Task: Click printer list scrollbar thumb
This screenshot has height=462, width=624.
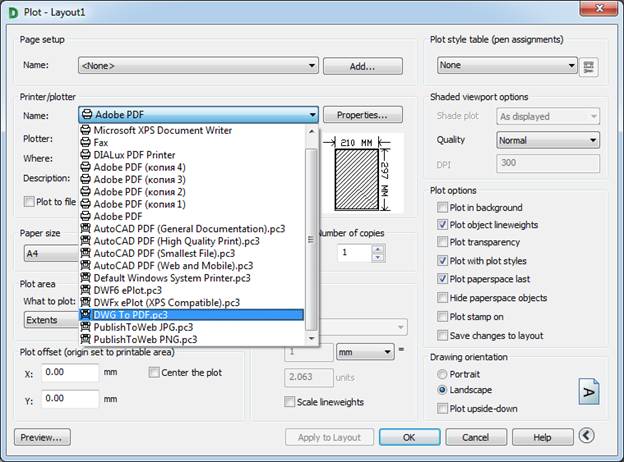Action: (311, 239)
